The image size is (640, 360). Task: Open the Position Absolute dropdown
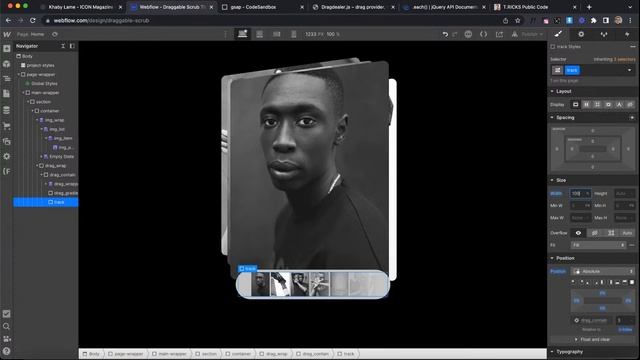[x=602, y=271]
